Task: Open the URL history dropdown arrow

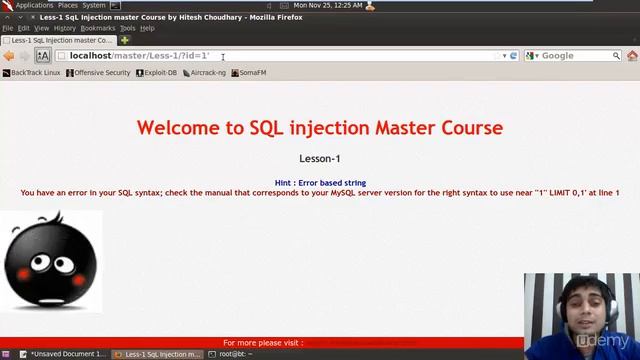Action: click(504, 56)
